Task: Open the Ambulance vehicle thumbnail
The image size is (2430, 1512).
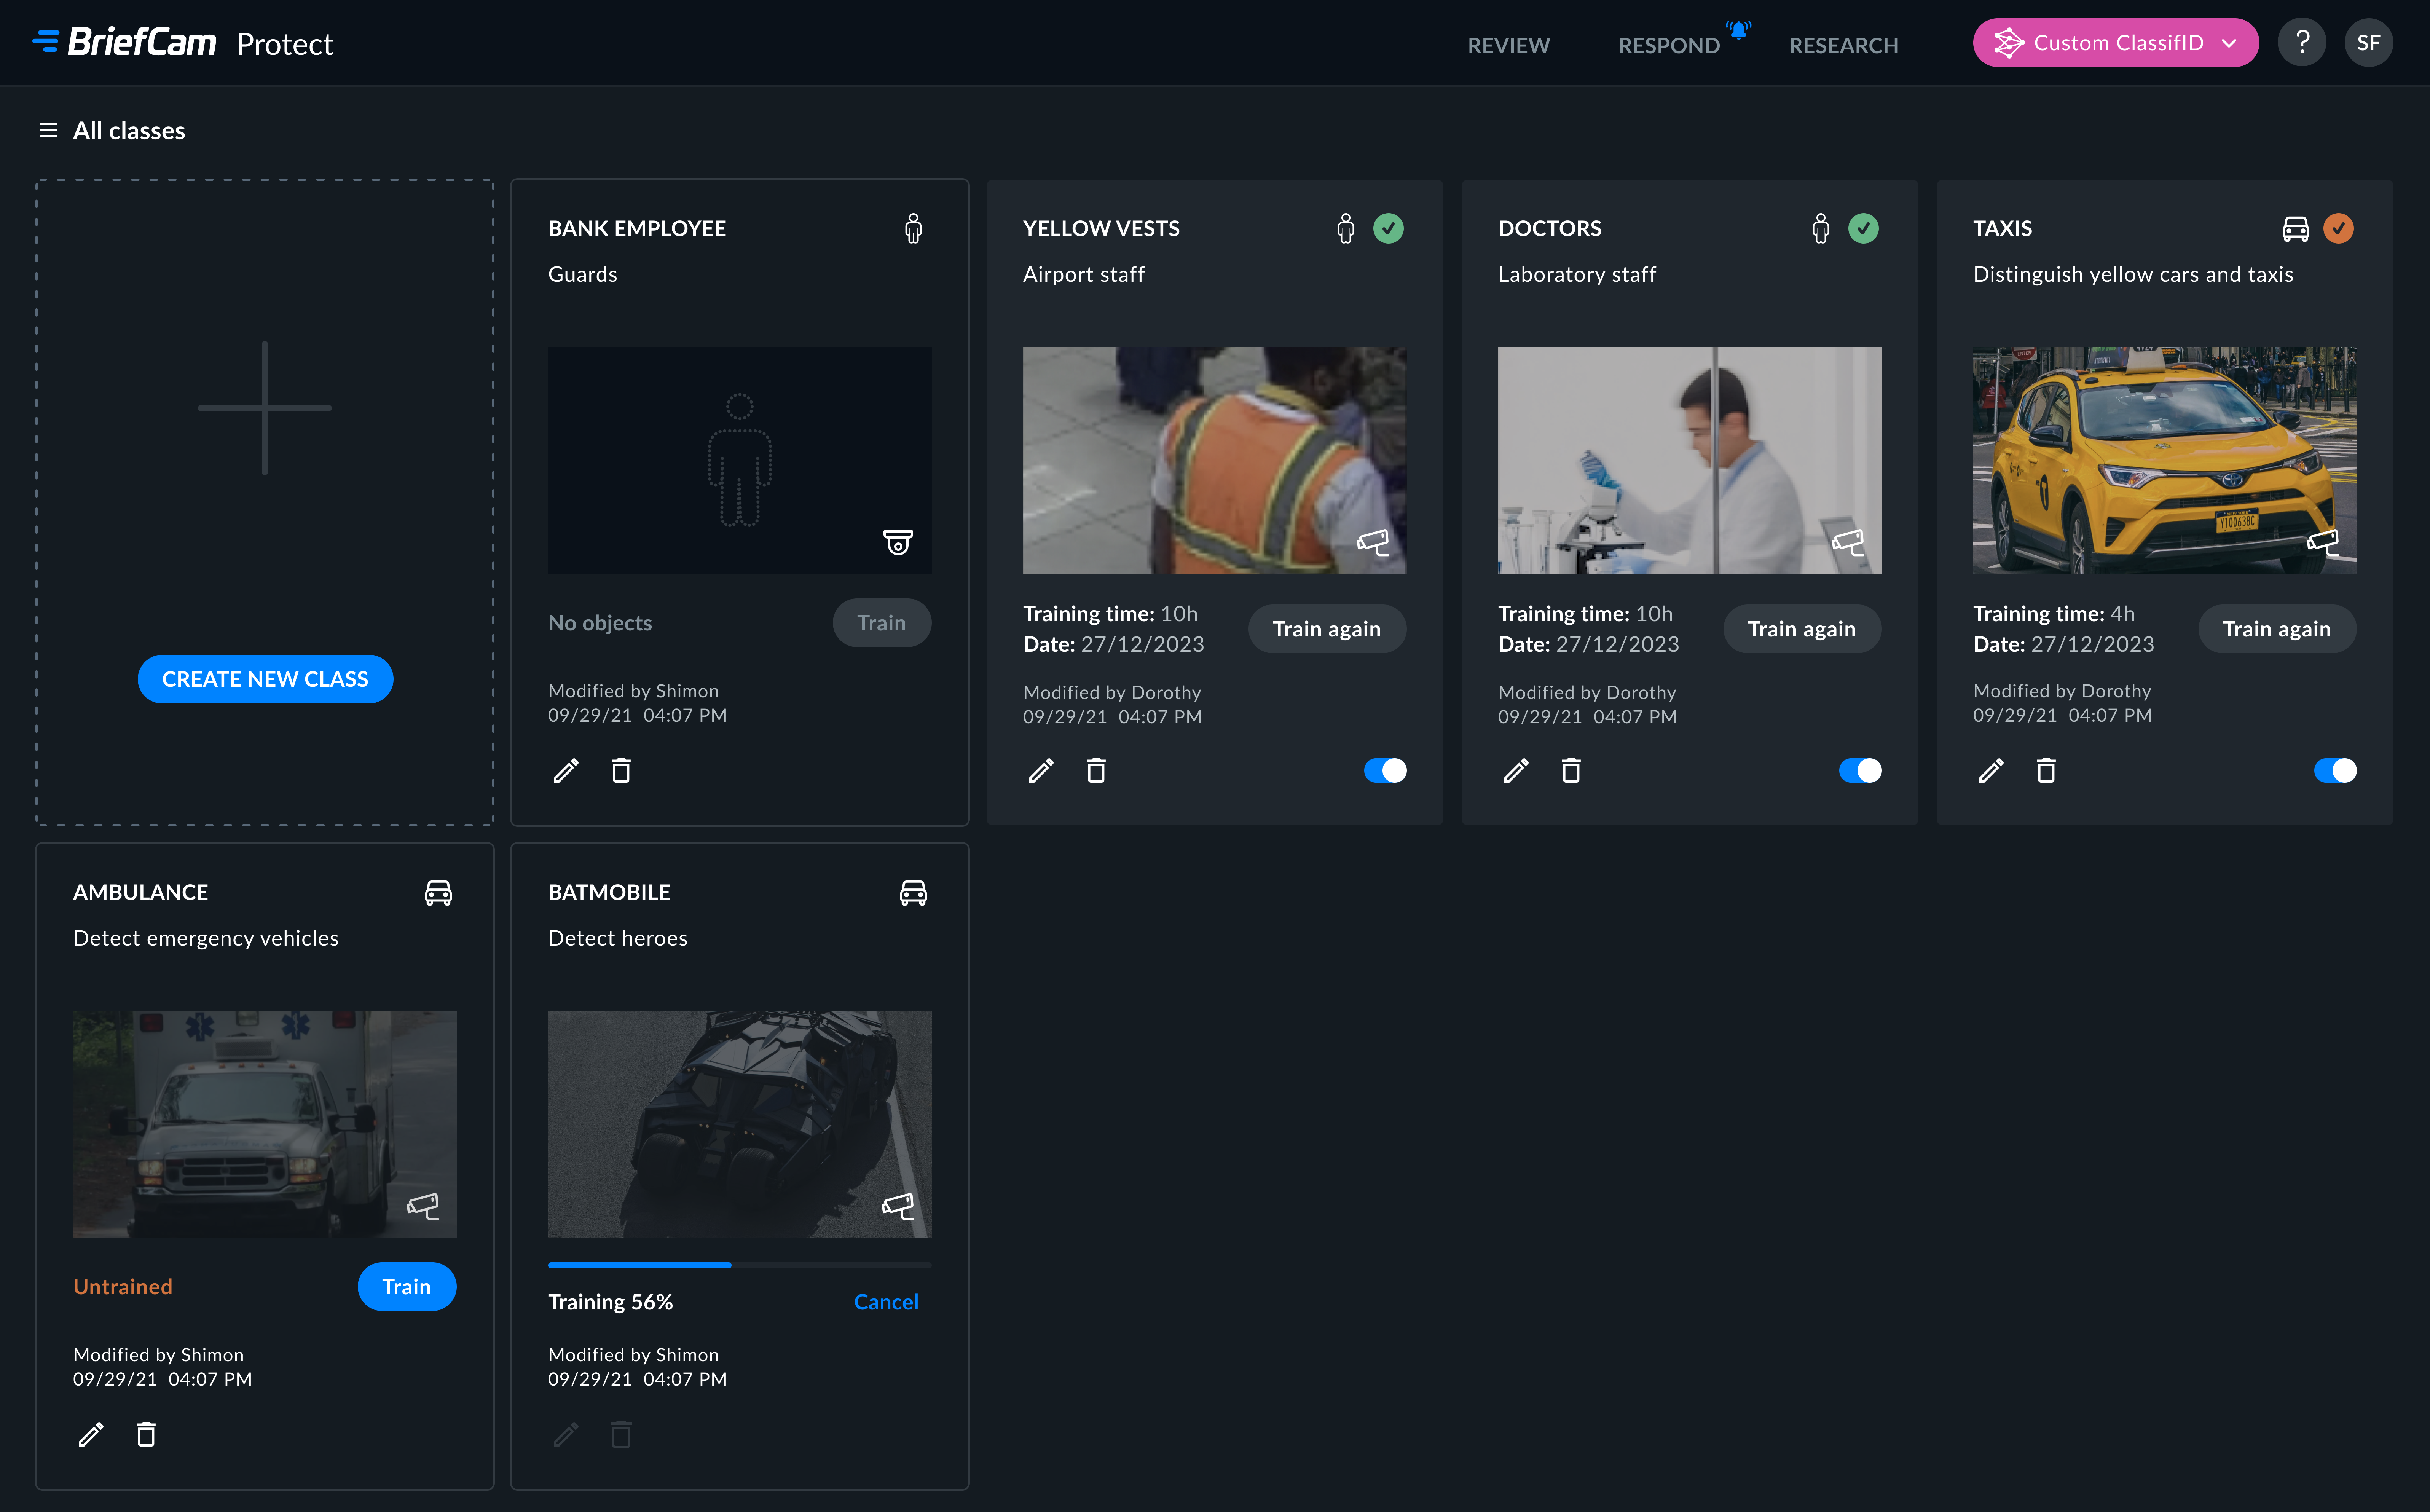Action: point(264,1124)
